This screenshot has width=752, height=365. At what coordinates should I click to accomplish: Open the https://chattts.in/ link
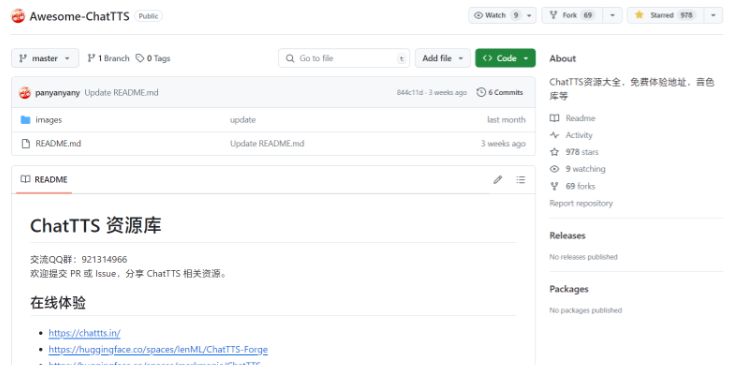pyautogui.click(x=84, y=332)
